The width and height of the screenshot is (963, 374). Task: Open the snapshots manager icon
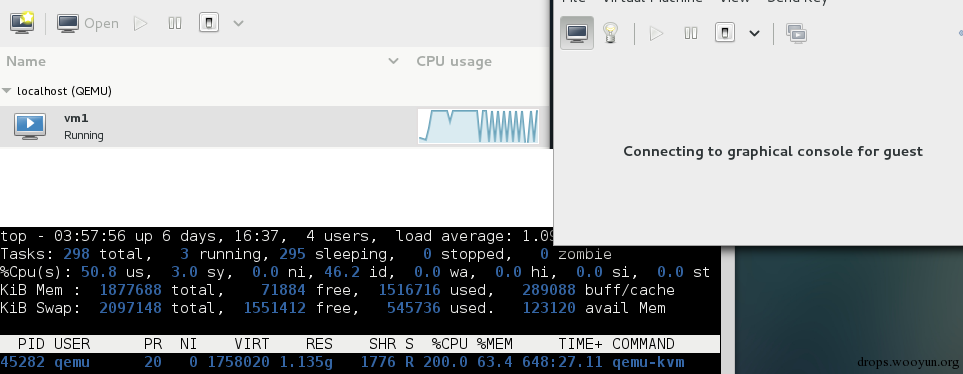[x=797, y=33]
